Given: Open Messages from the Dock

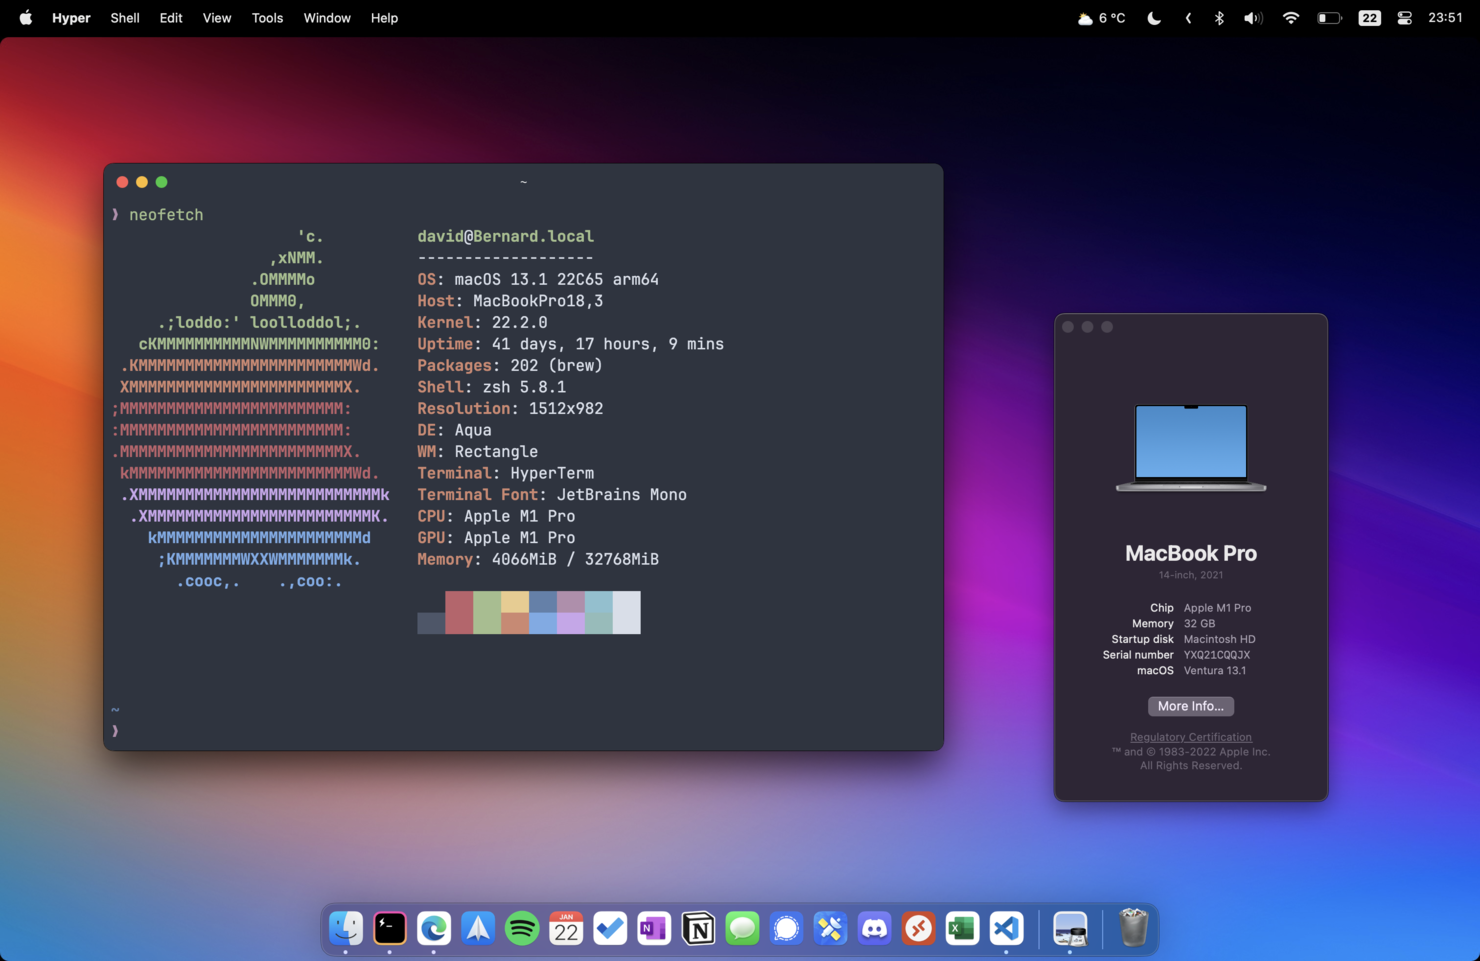Looking at the screenshot, I should (741, 928).
